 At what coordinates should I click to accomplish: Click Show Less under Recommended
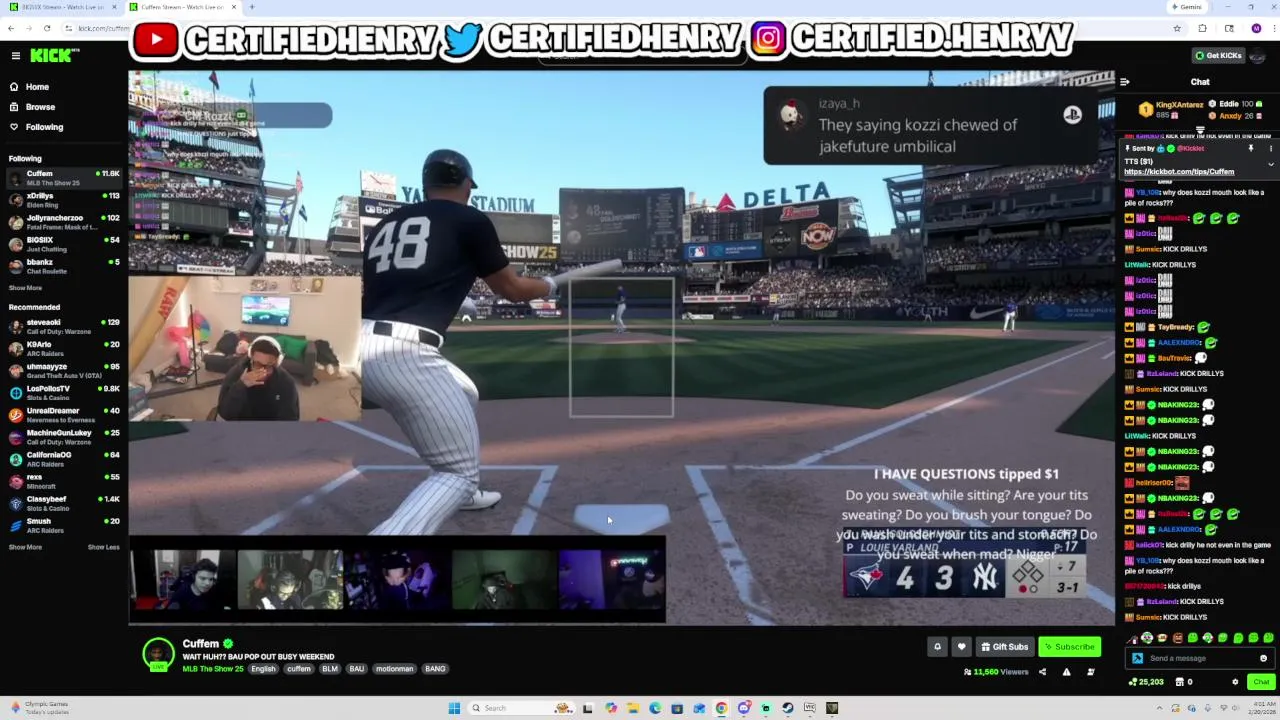pyautogui.click(x=103, y=547)
